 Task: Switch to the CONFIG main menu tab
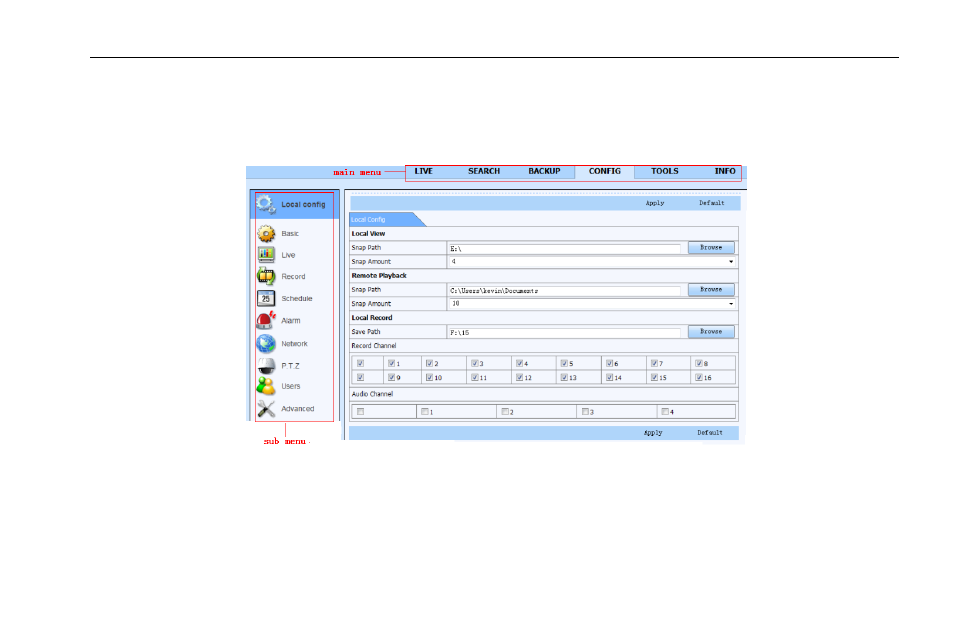coord(604,171)
